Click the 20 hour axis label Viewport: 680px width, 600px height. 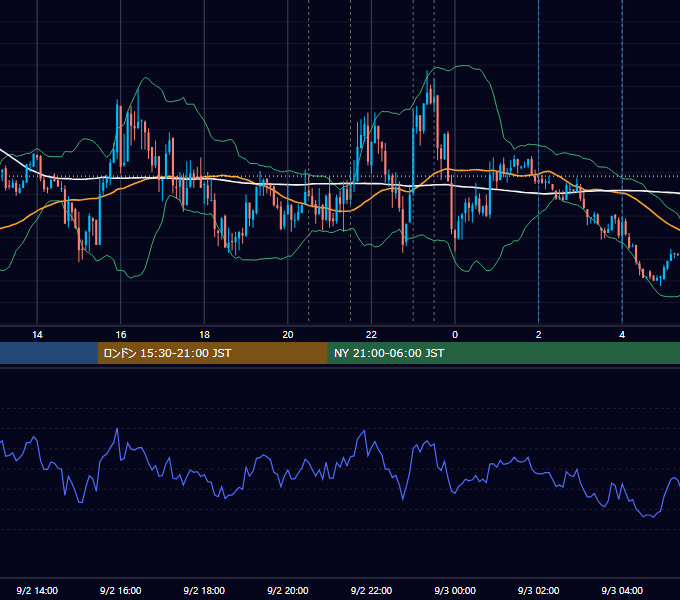[x=288, y=335]
